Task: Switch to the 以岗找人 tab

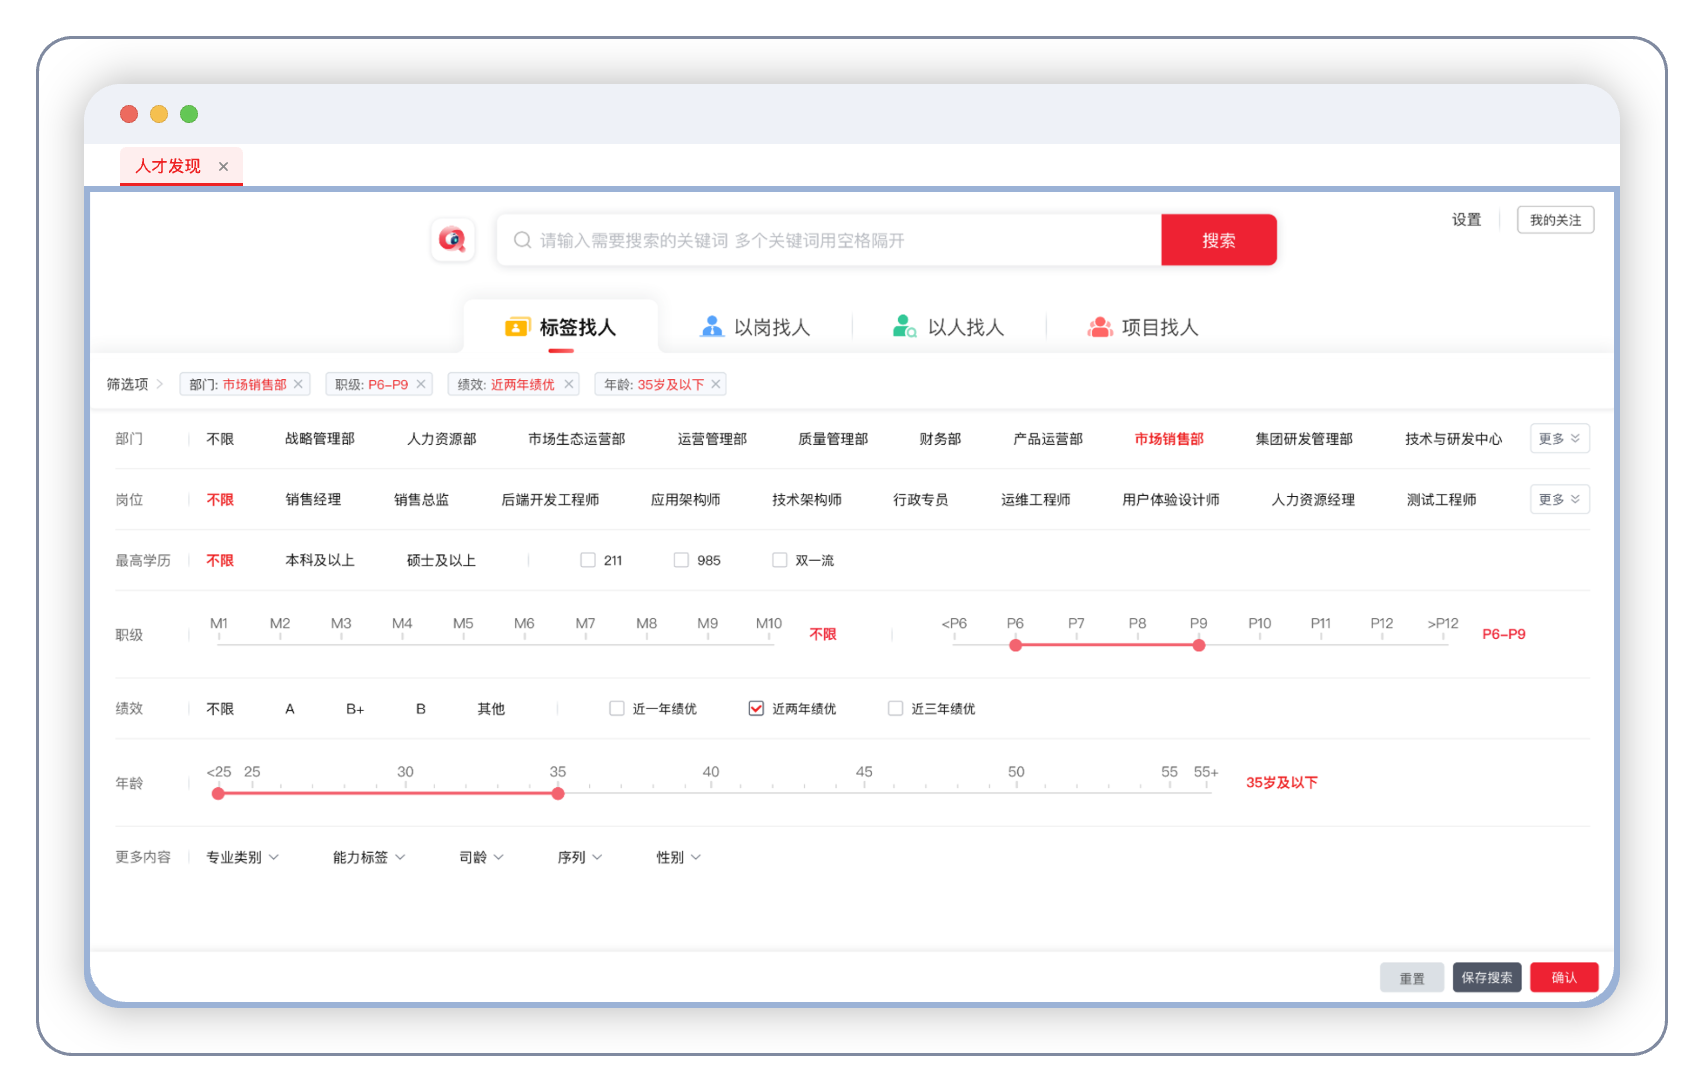Action: (x=756, y=327)
